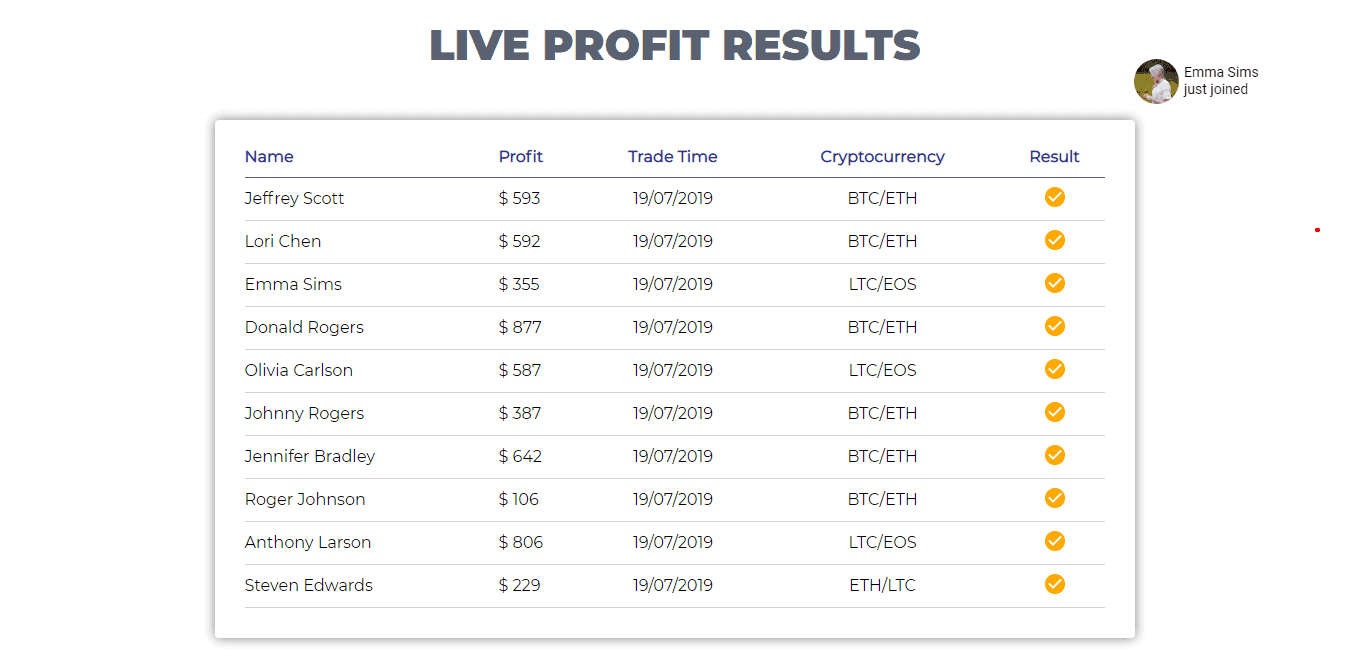Click the Profit column header
Screen dimensions: 1349x657
point(521,157)
